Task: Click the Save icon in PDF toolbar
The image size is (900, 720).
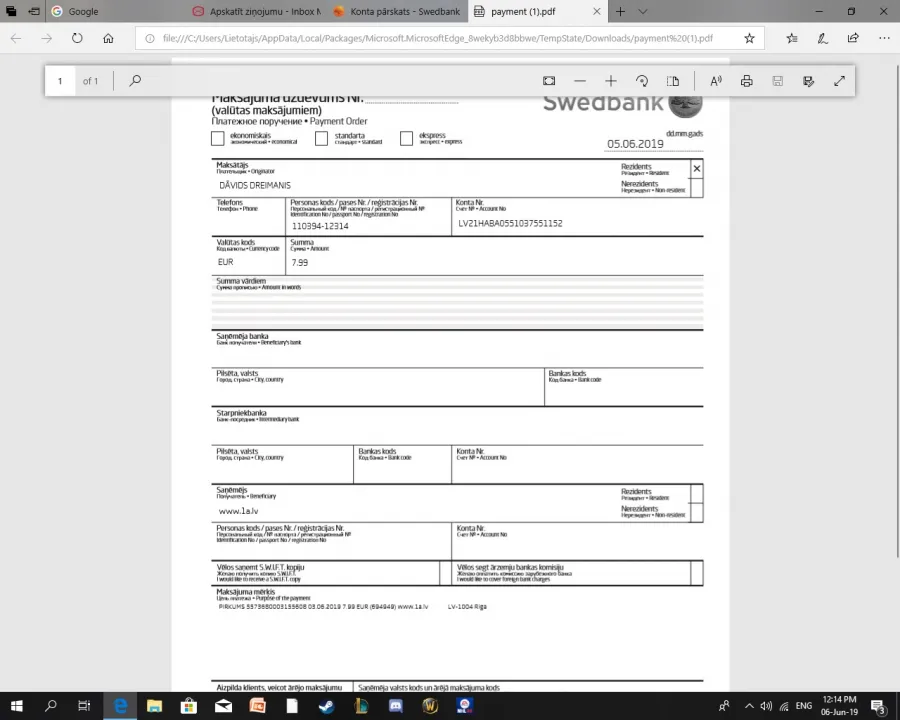Action: (x=777, y=81)
